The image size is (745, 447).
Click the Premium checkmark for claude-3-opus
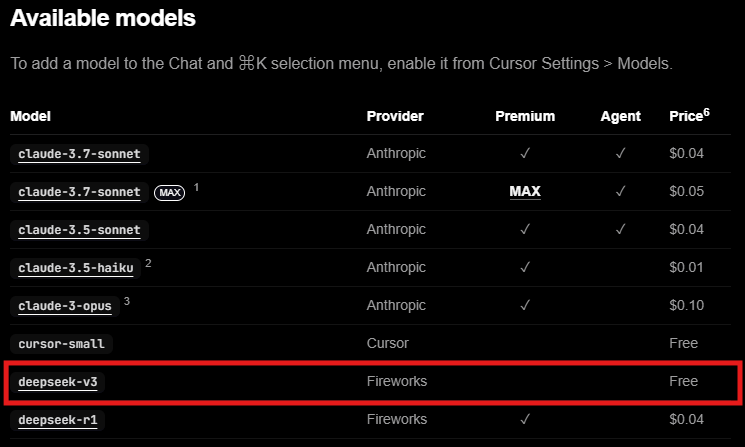tap(525, 305)
